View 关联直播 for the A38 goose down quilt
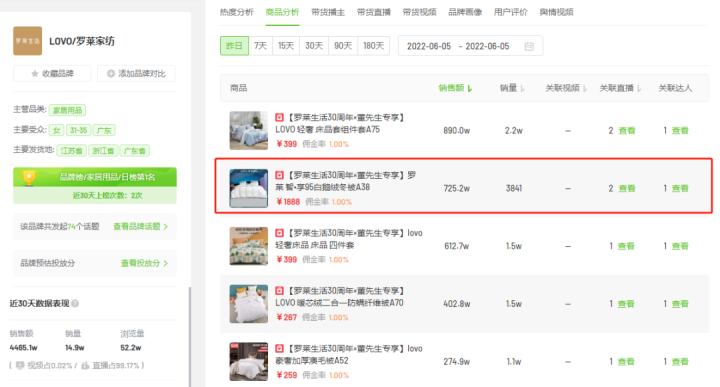720x387 pixels. coord(627,189)
